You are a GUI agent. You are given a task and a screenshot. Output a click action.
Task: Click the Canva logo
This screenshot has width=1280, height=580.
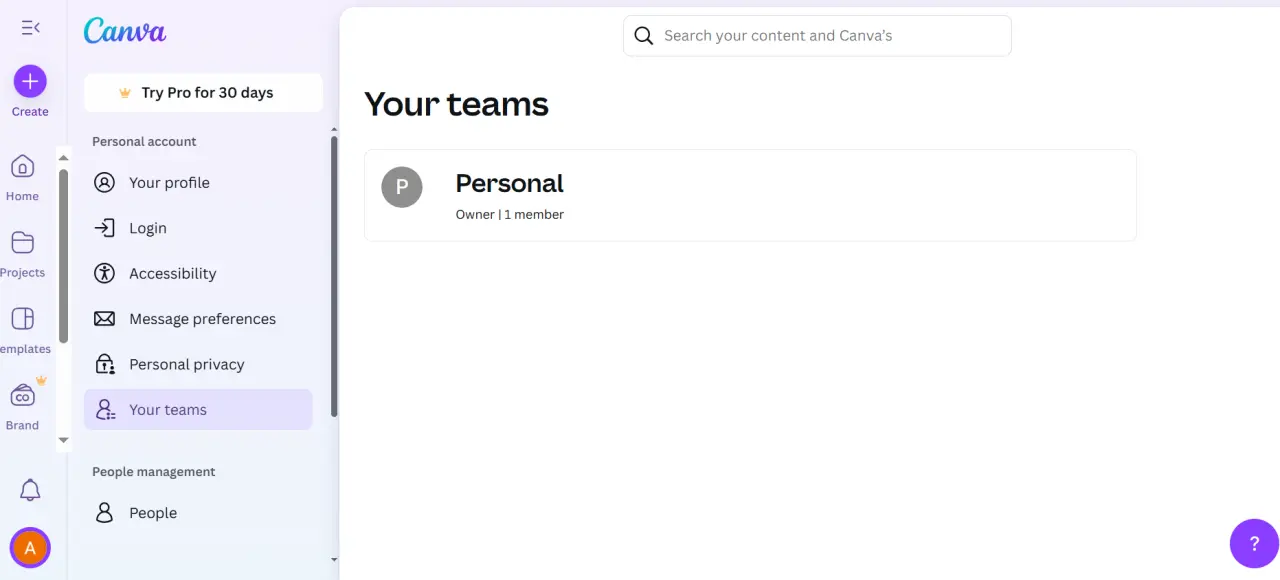(x=125, y=32)
